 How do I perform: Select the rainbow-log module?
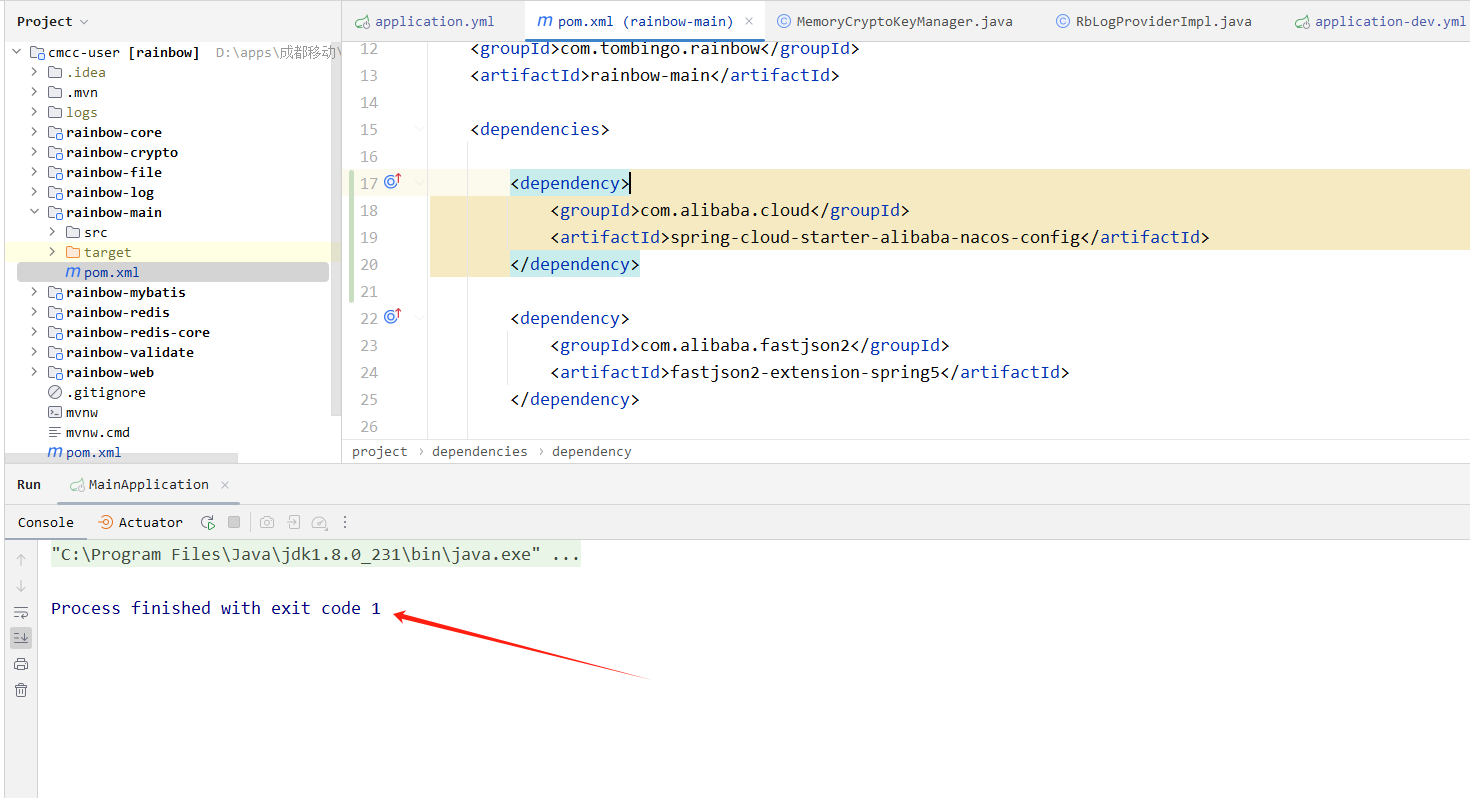pos(110,192)
